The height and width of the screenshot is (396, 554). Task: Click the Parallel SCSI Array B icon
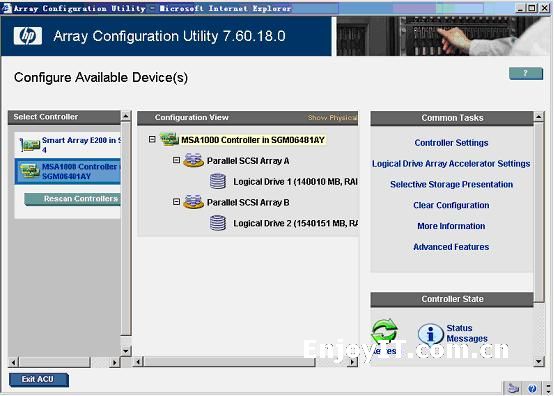coord(193,202)
